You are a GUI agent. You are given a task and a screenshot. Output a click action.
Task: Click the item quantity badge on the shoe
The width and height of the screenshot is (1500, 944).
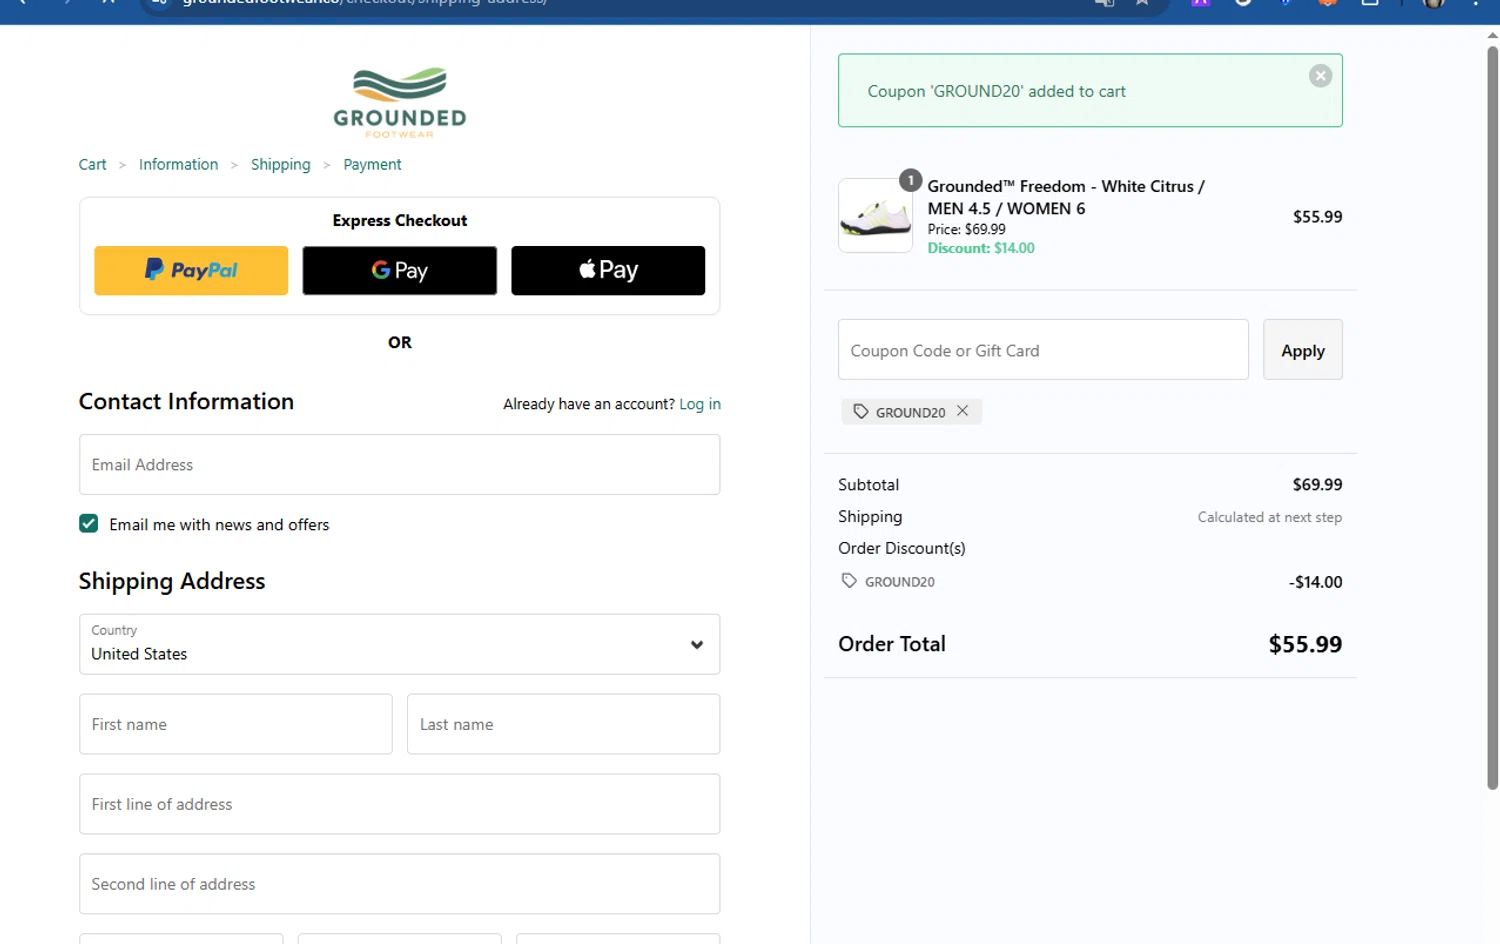910,180
